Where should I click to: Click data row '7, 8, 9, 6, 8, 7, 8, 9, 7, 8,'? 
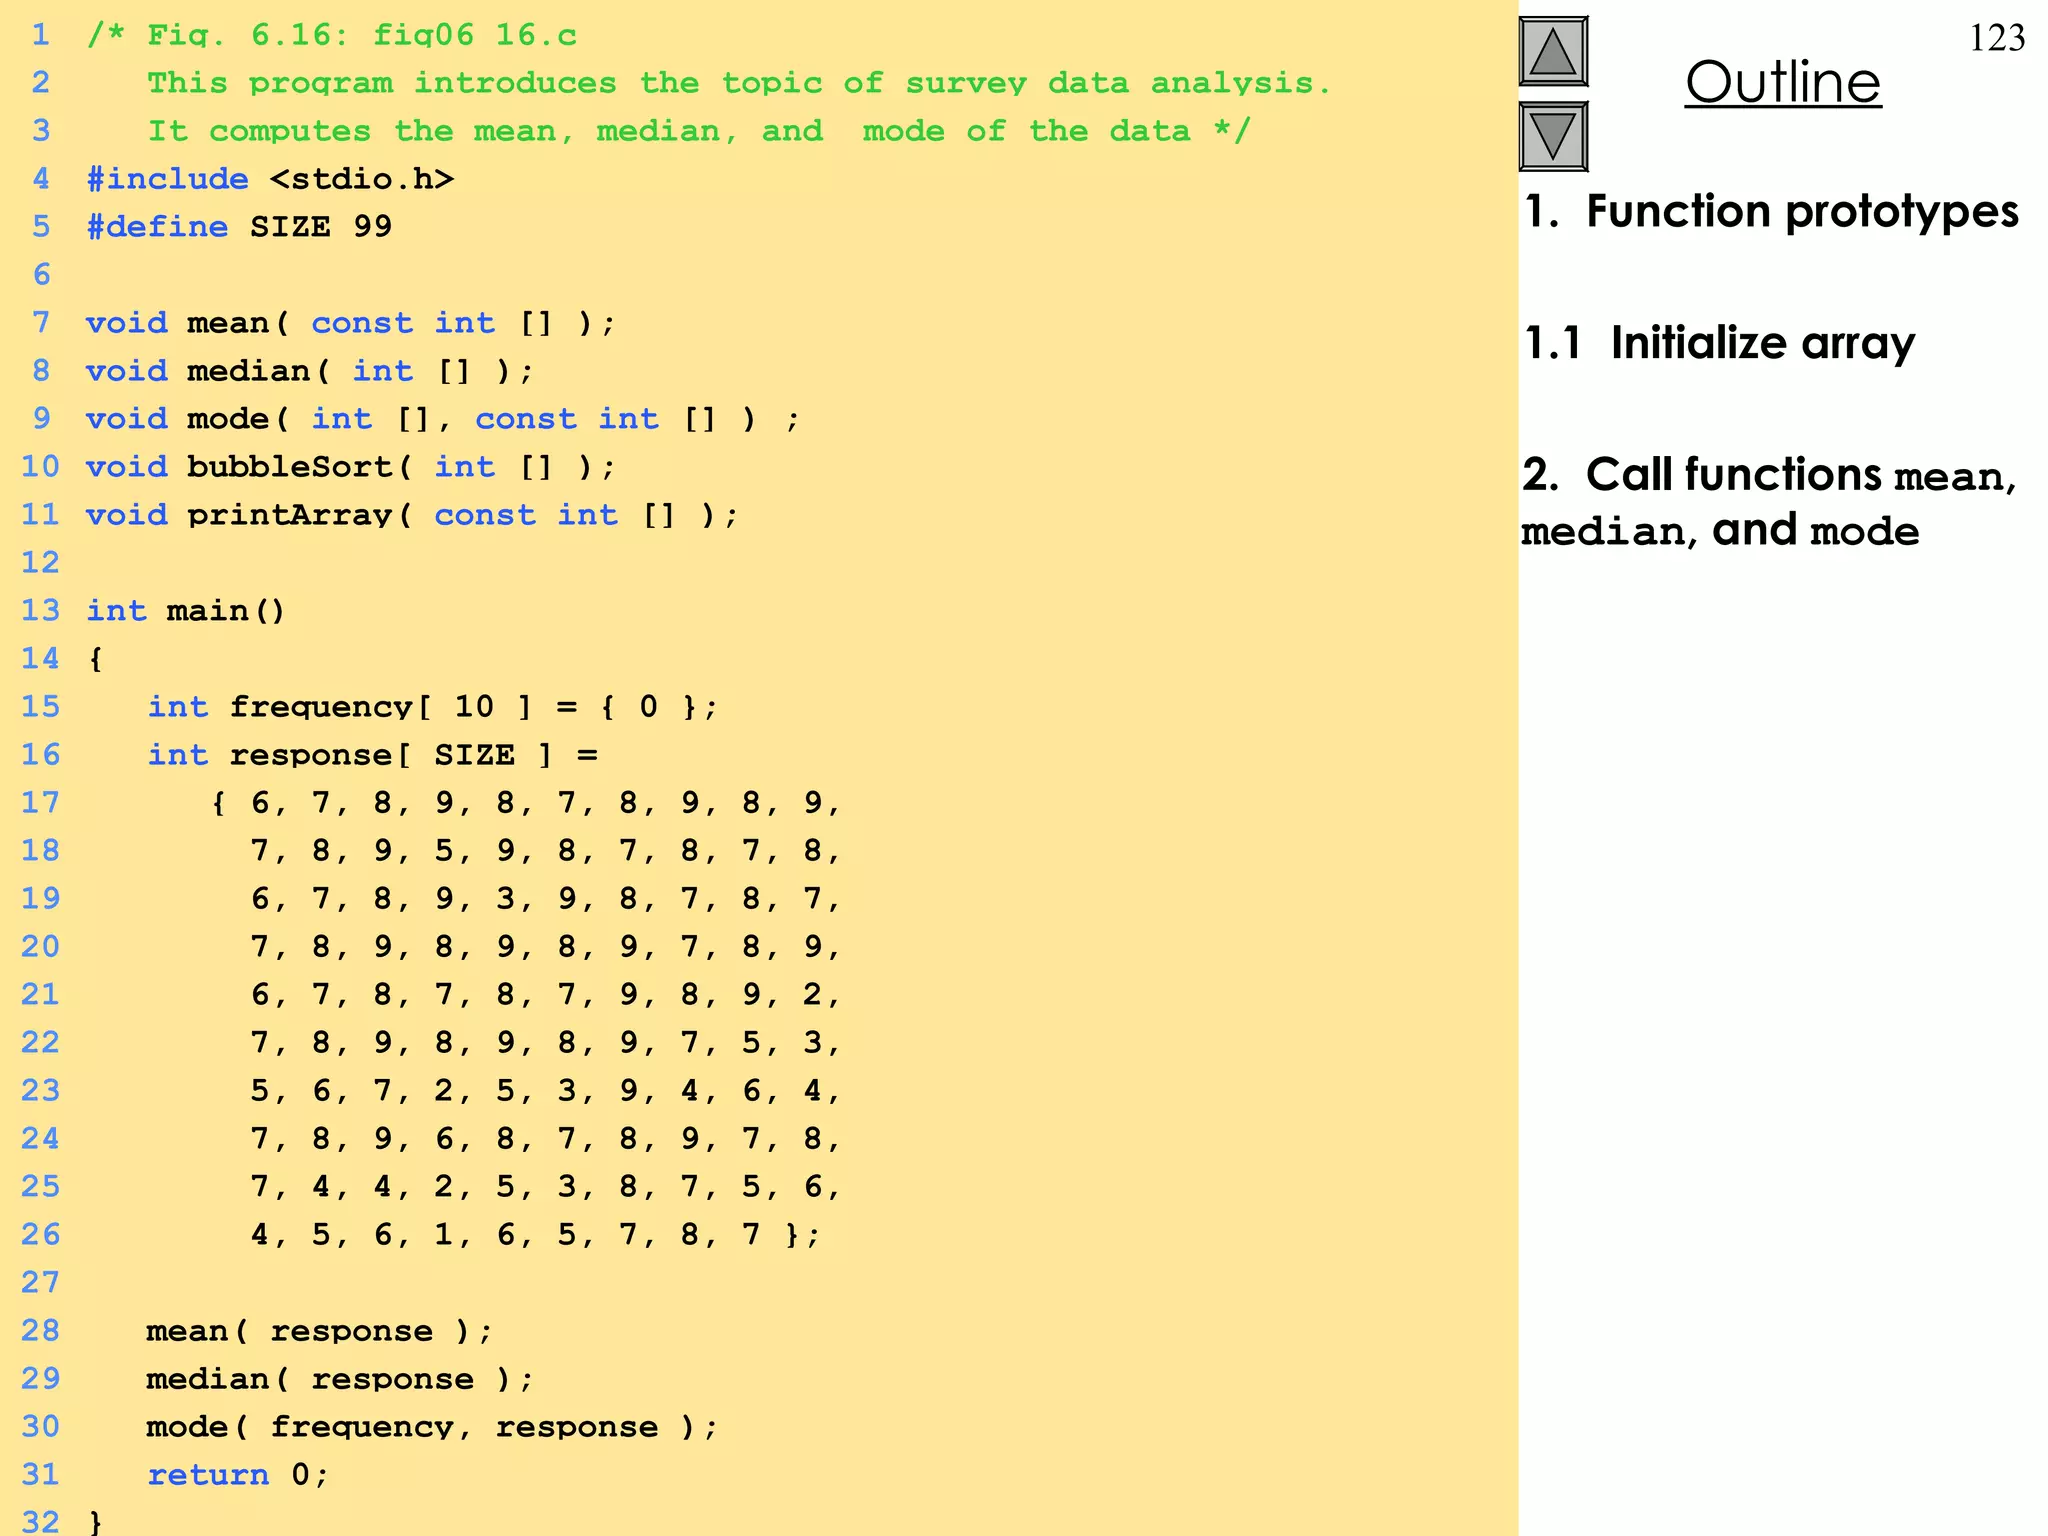click(546, 1139)
